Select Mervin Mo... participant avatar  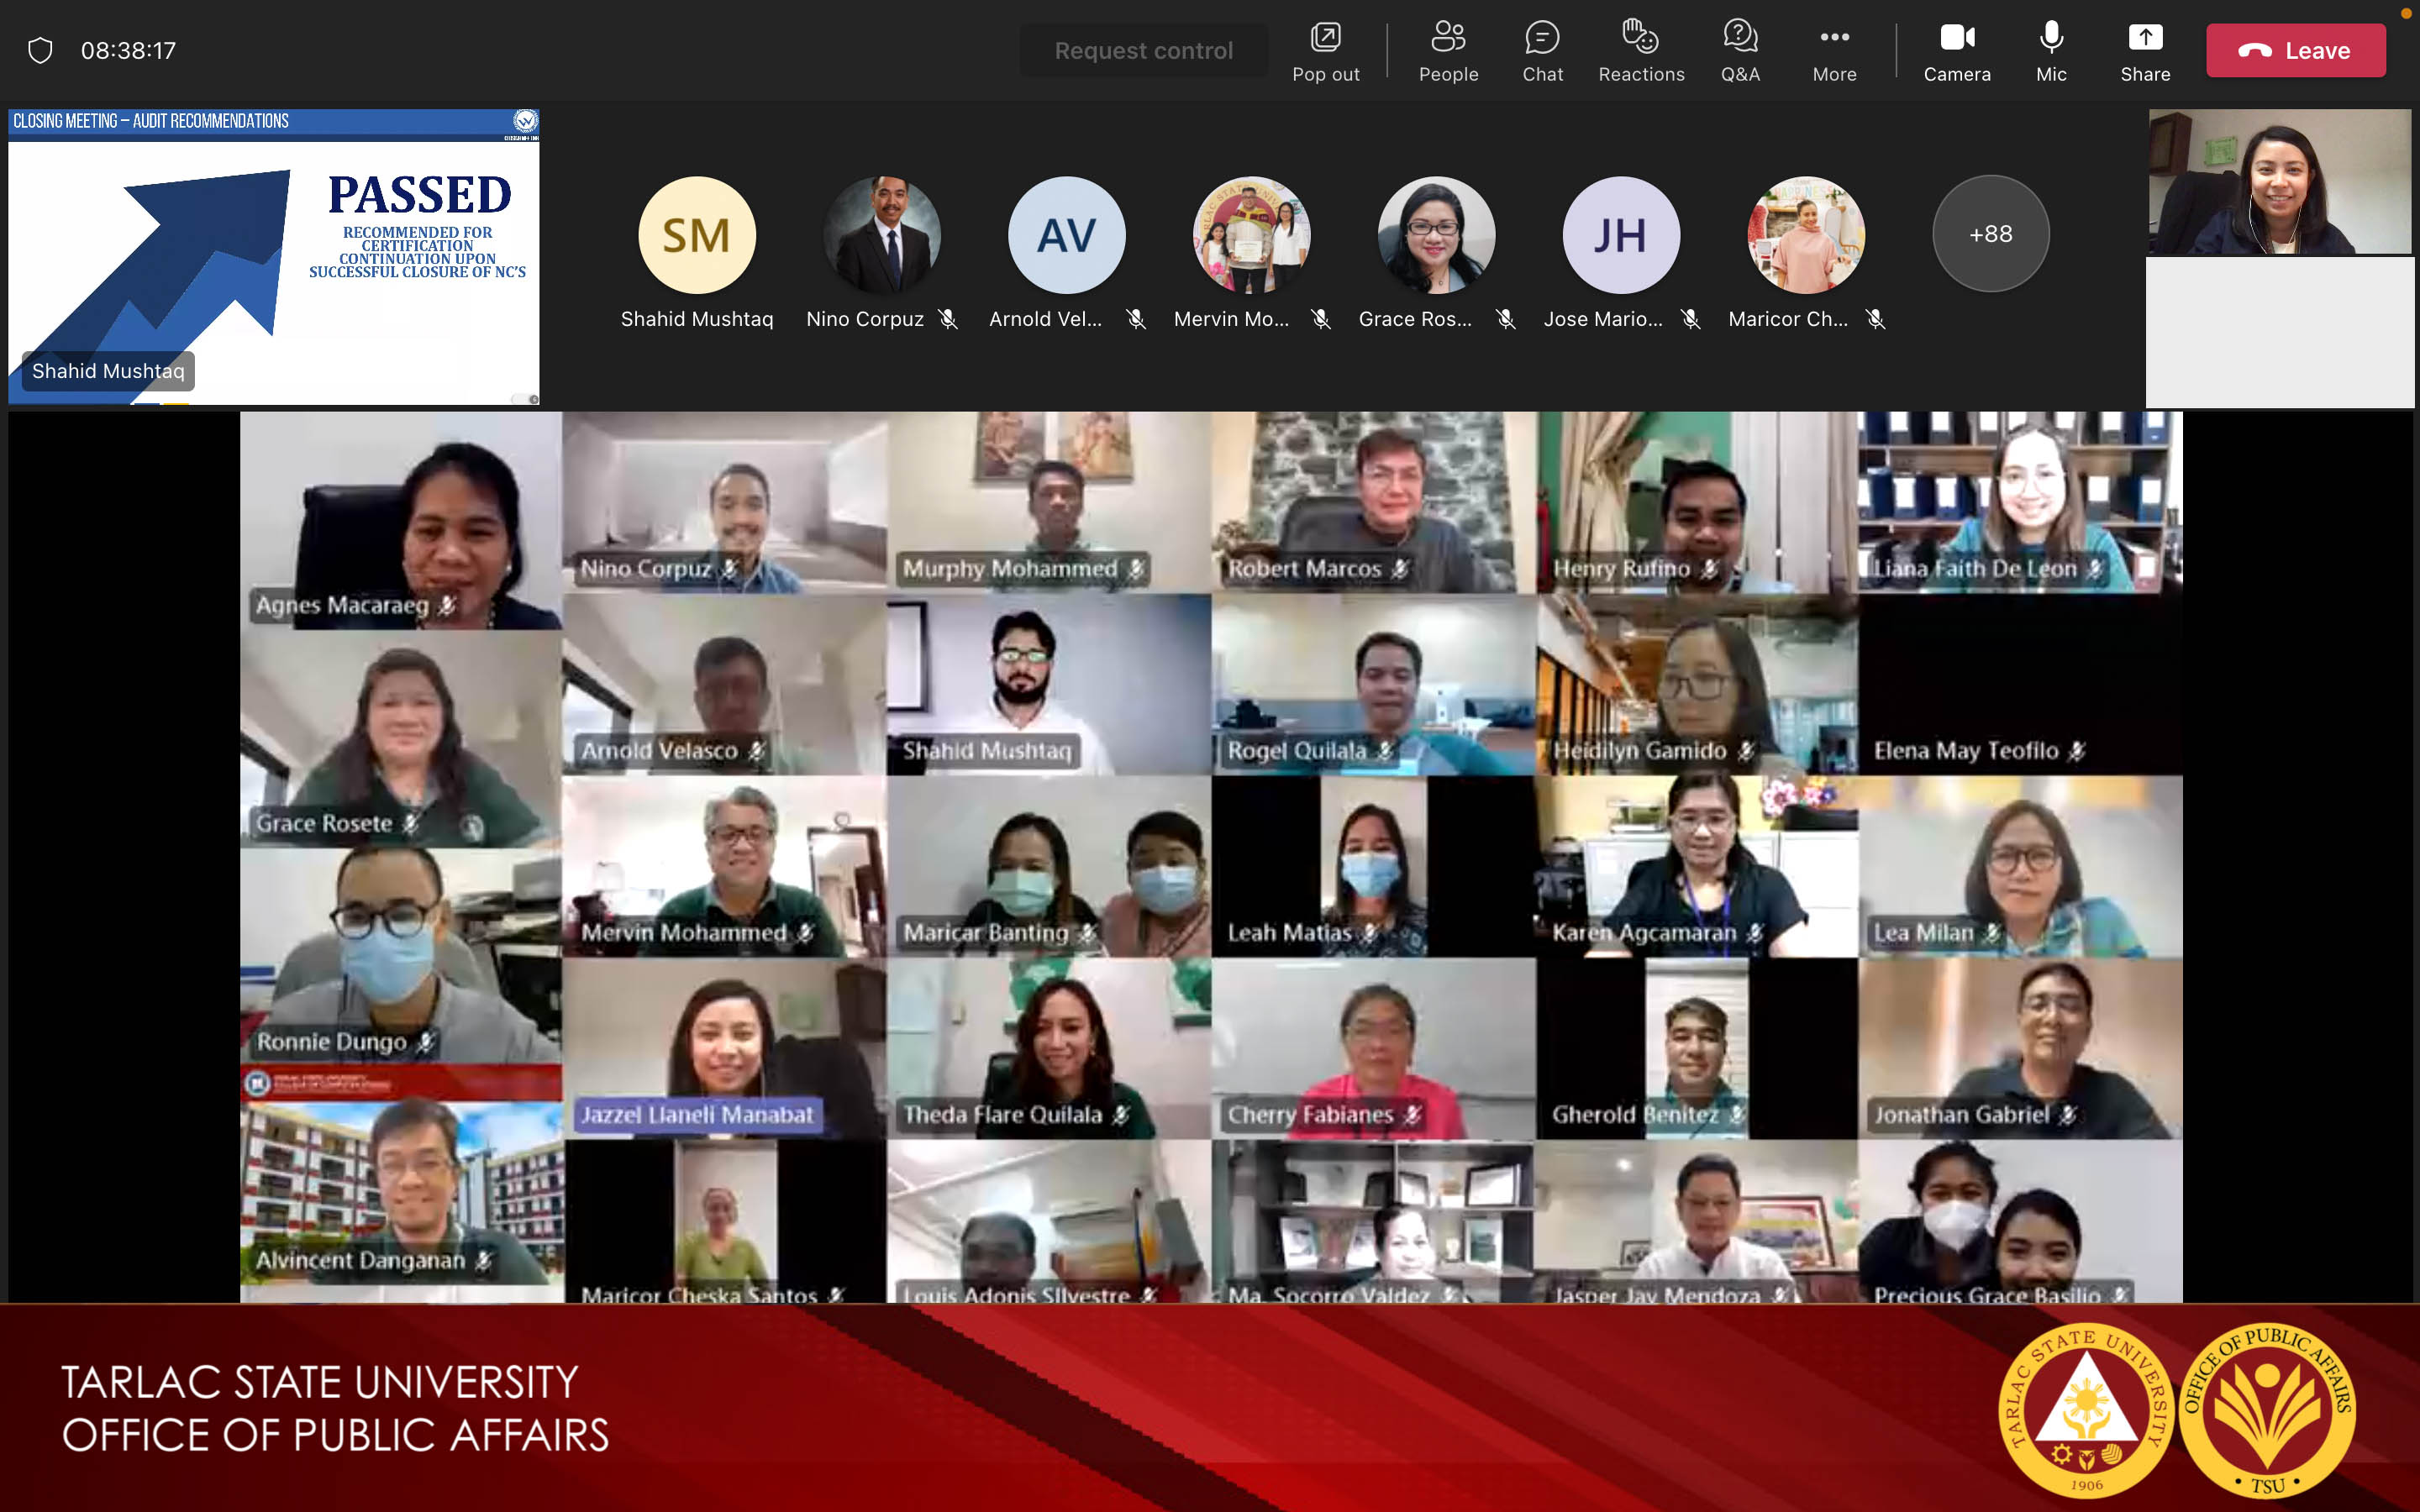(1251, 235)
